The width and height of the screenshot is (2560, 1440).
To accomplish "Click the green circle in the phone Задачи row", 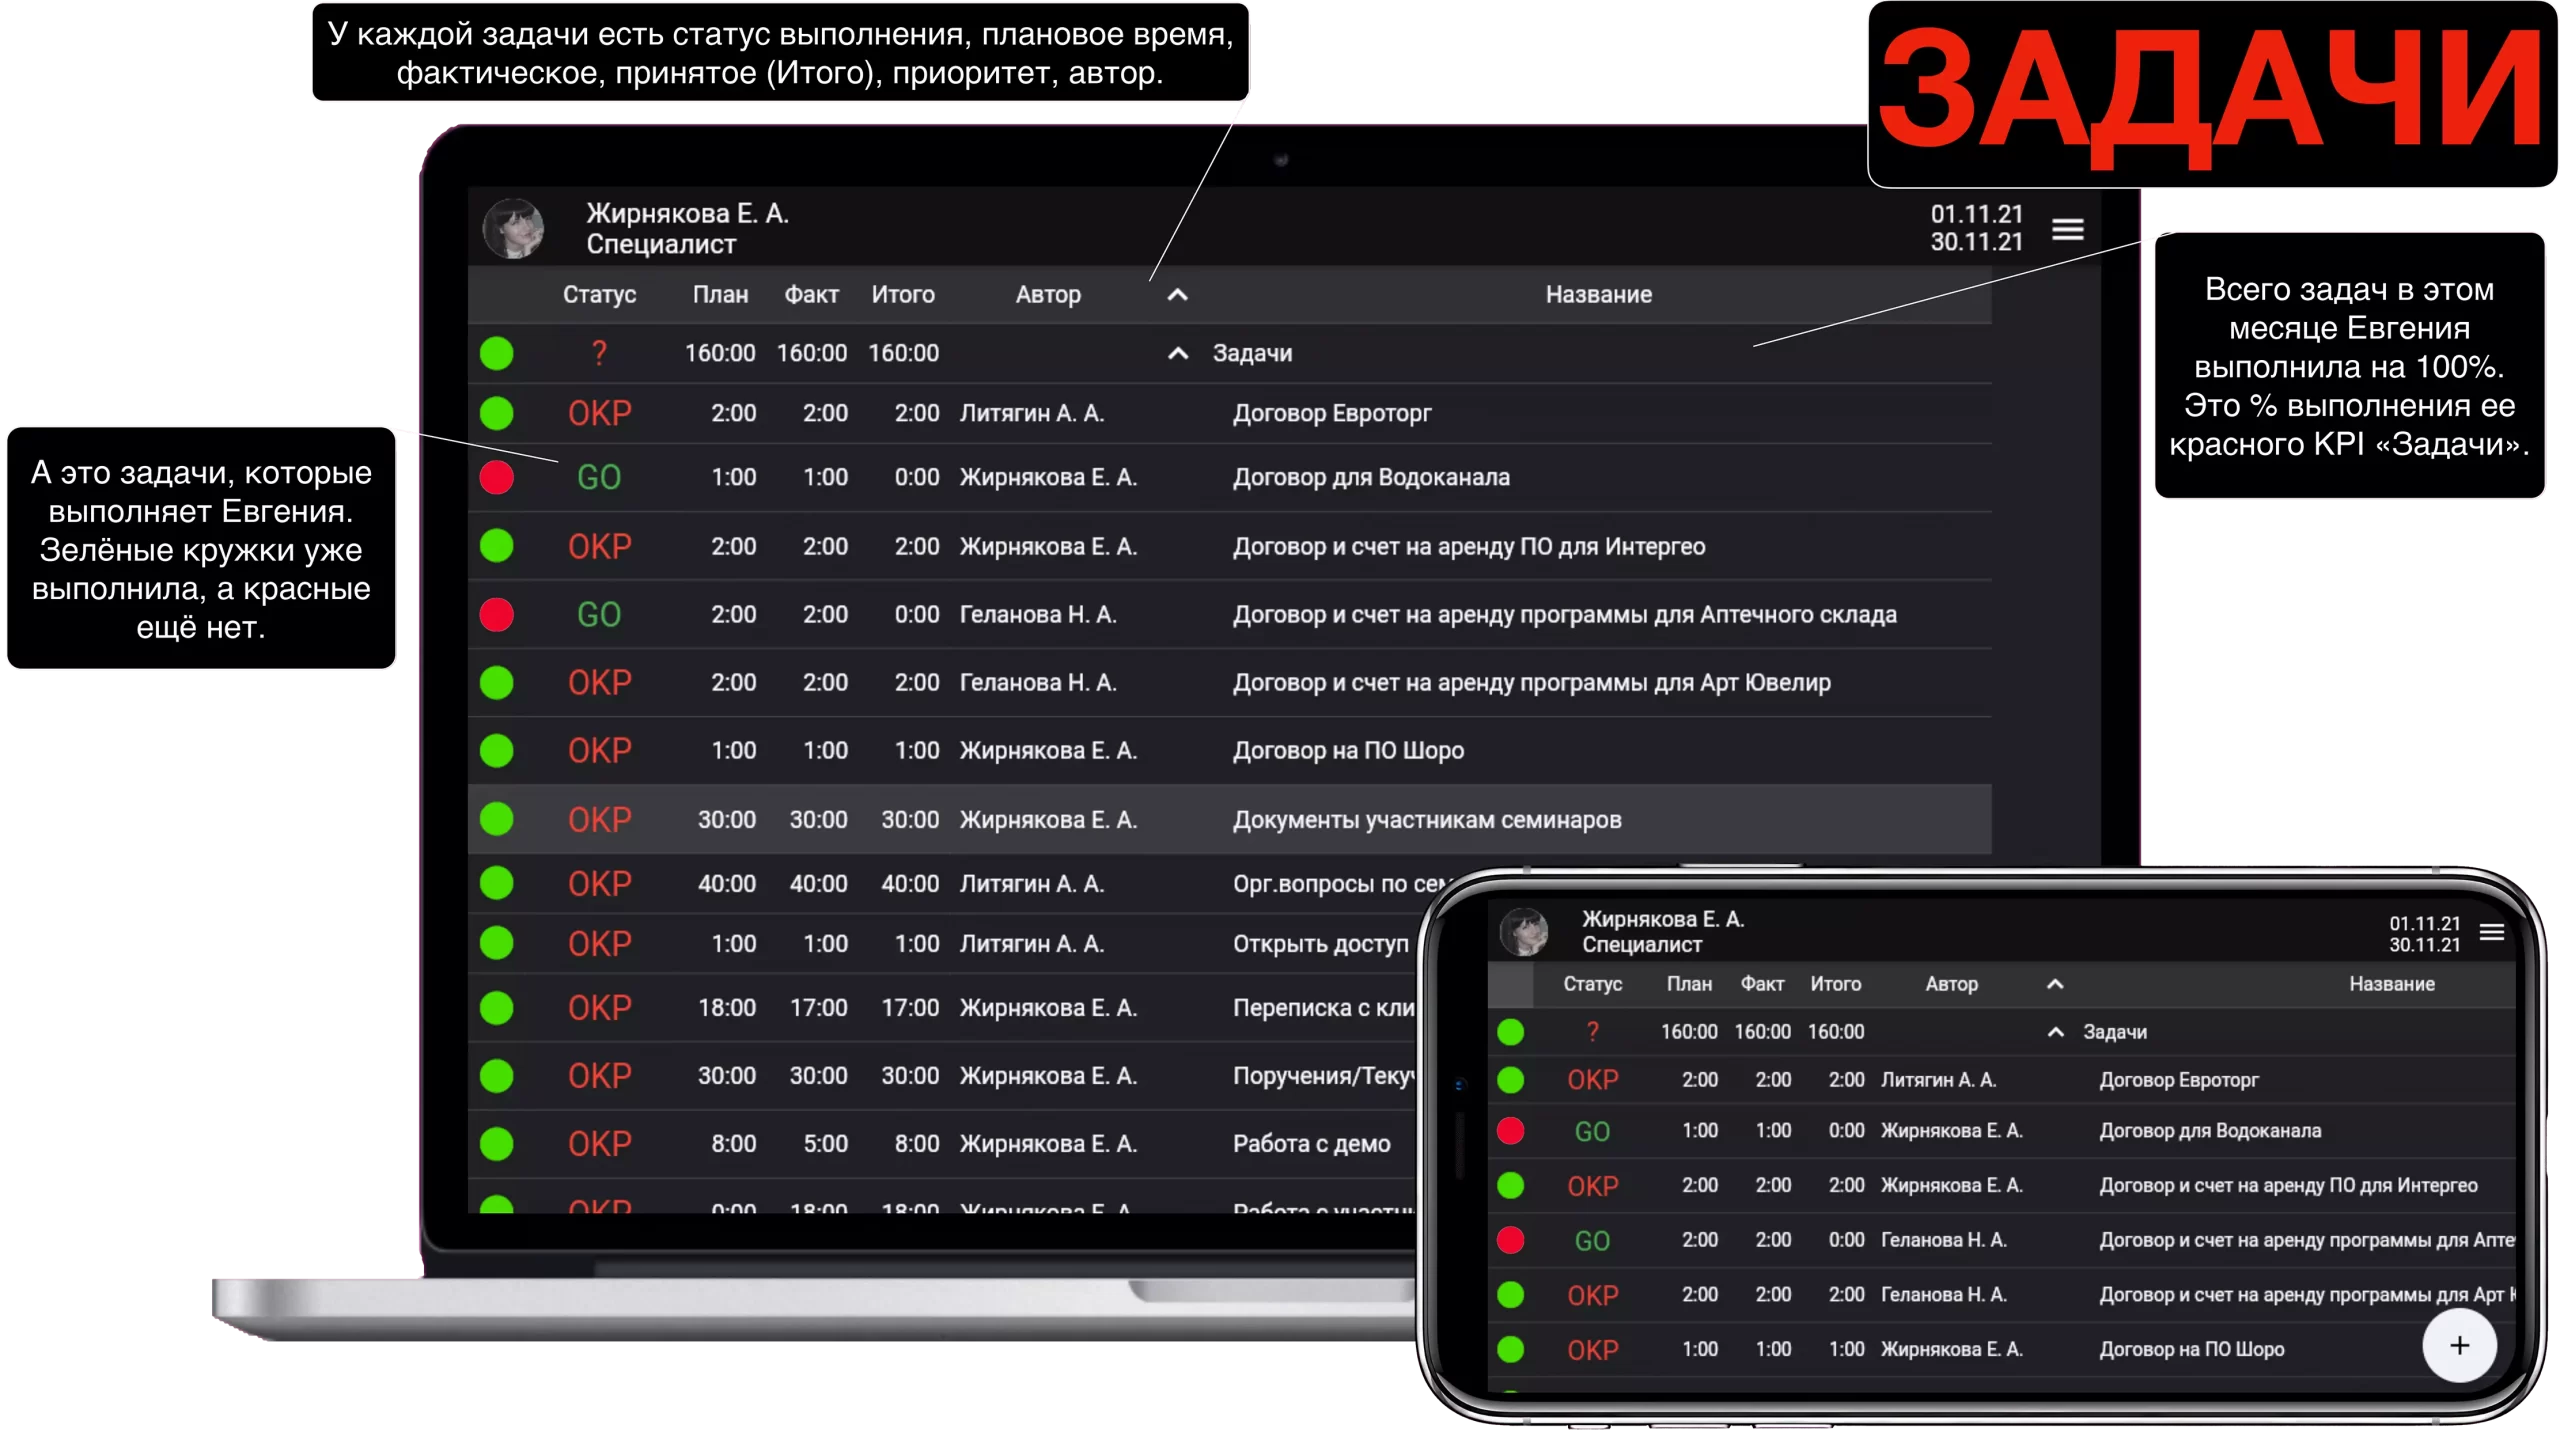I will click(1510, 1032).
